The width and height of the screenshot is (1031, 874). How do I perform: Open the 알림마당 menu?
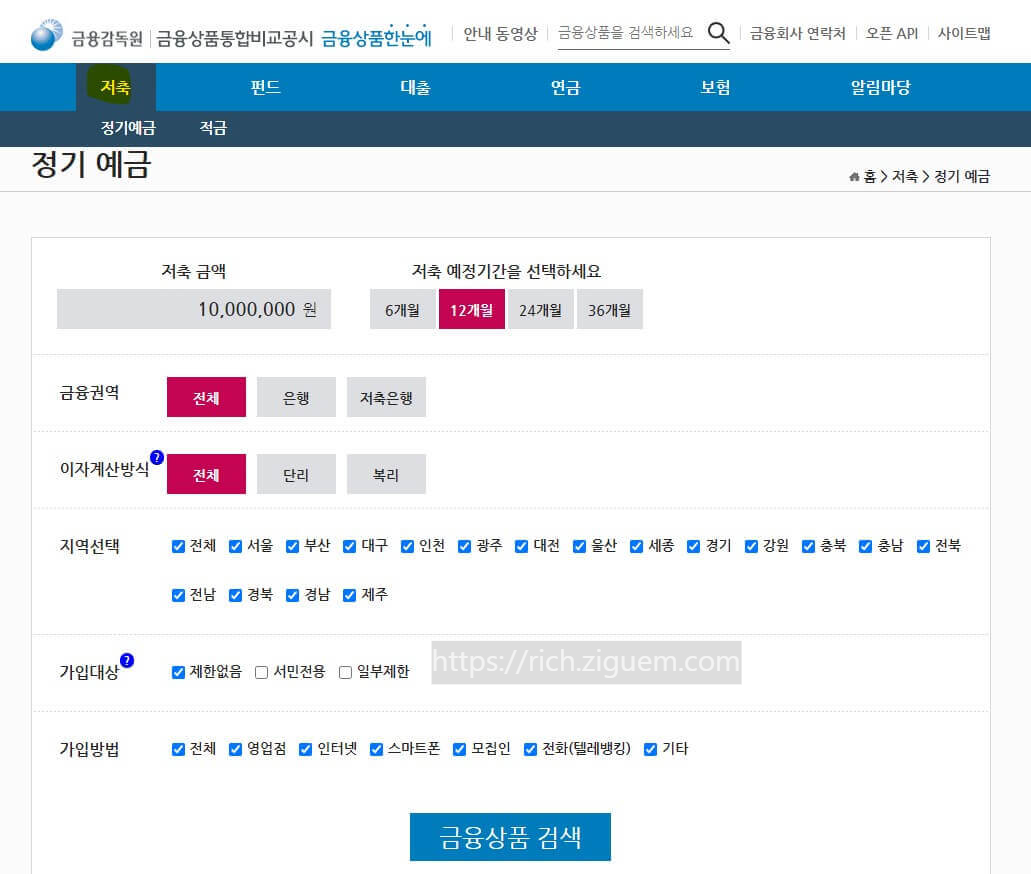879,87
